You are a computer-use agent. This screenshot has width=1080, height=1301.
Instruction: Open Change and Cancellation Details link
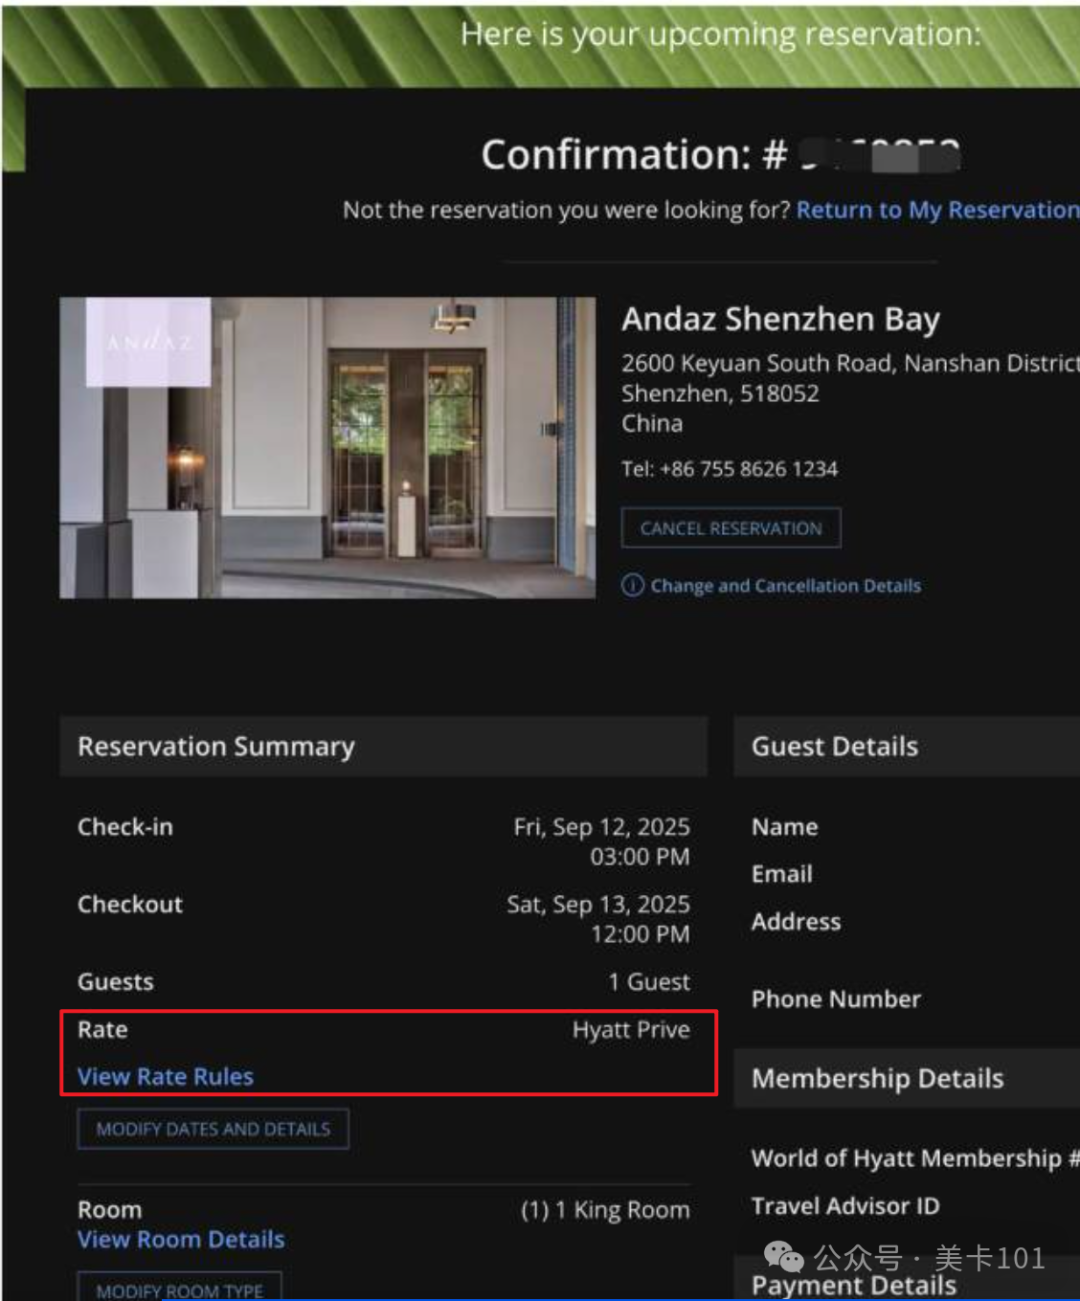pos(786,586)
